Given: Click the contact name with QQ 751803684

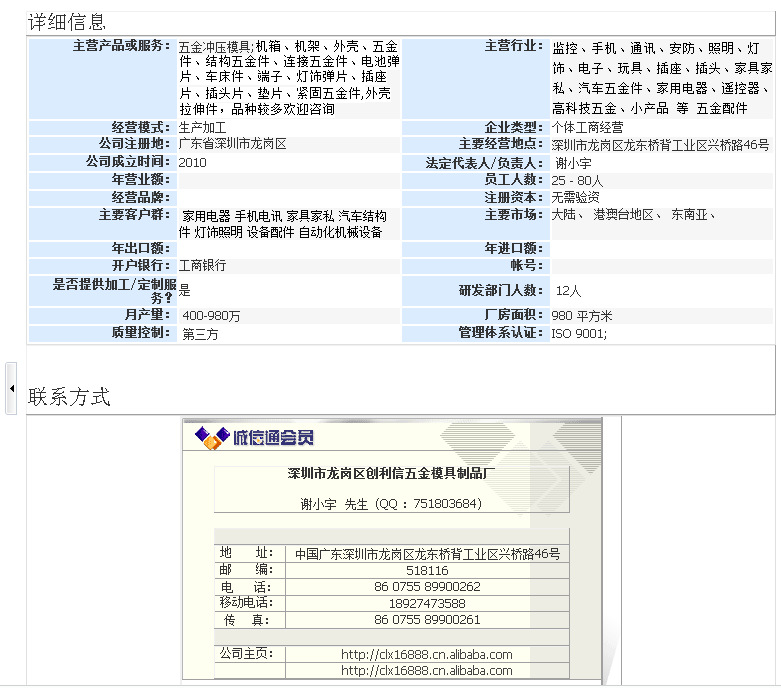Looking at the screenshot, I should [x=392, y=504].
